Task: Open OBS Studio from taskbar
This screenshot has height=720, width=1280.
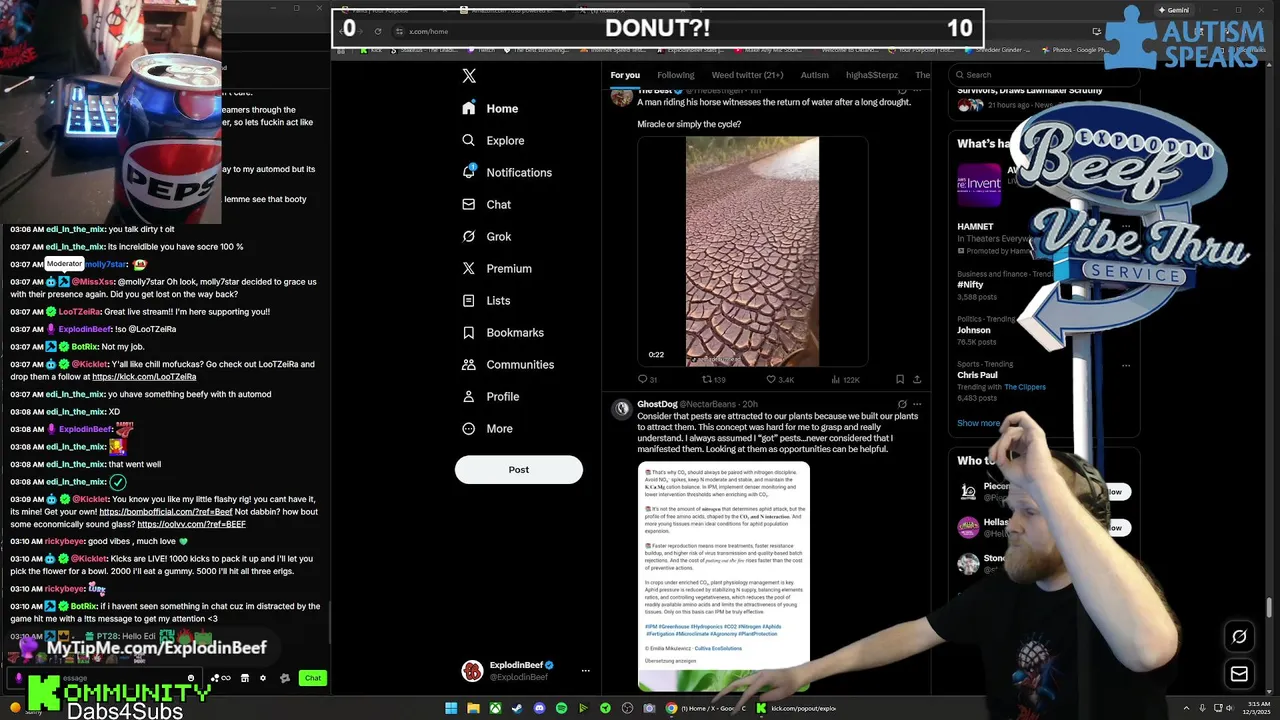Action: [x=627, y=708]
